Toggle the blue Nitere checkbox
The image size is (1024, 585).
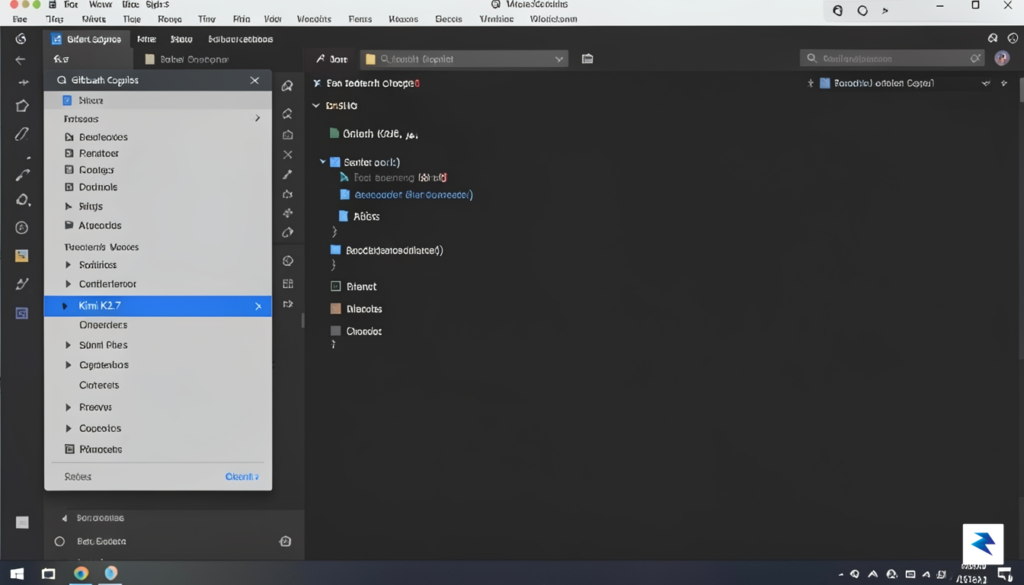pos(67,101)
